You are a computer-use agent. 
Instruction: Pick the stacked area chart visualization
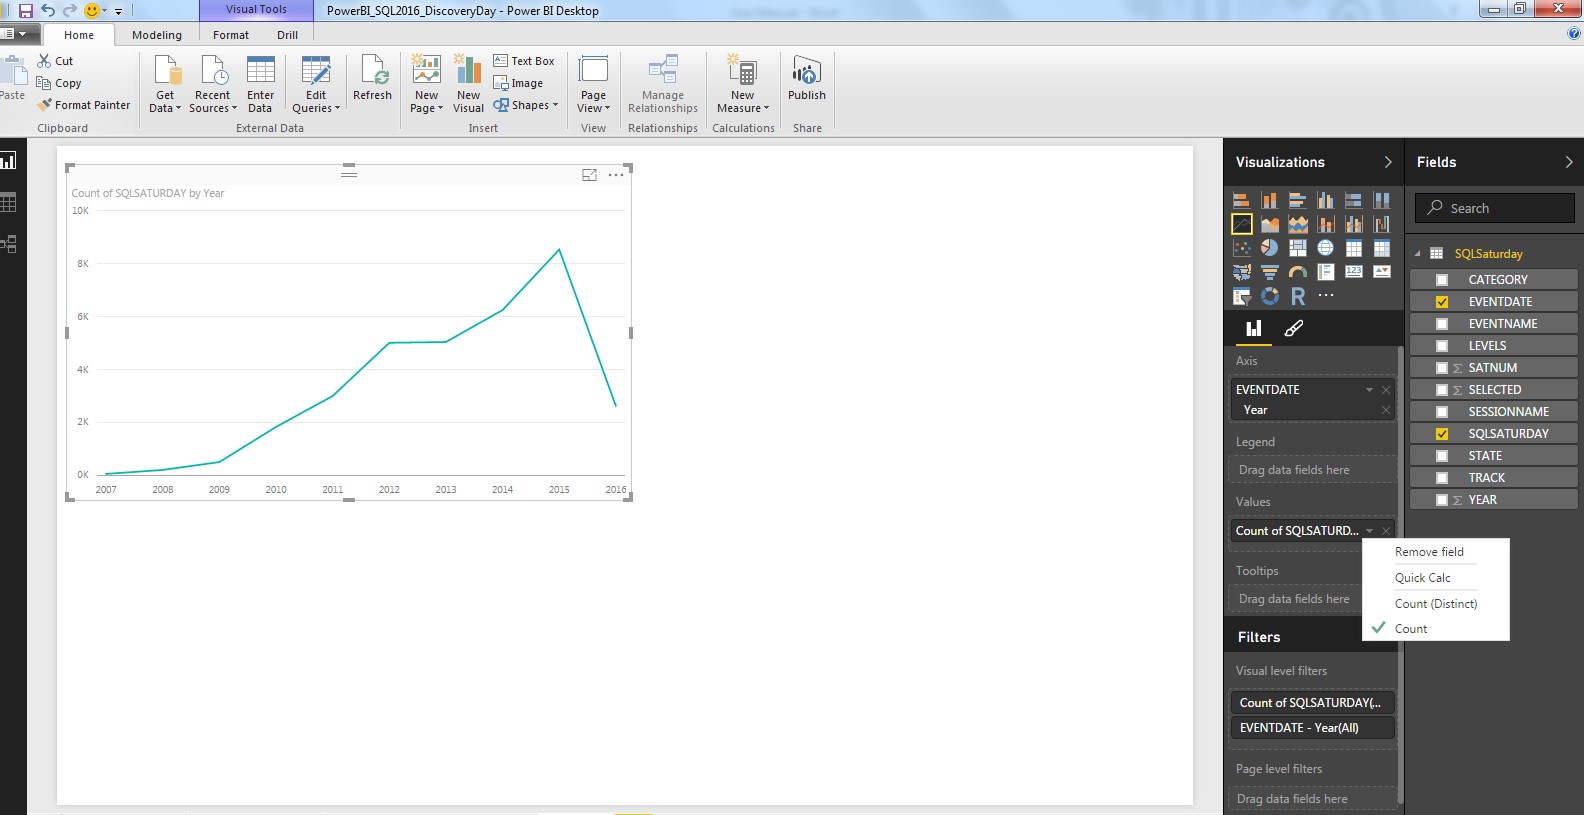(x=1297, y=224)
